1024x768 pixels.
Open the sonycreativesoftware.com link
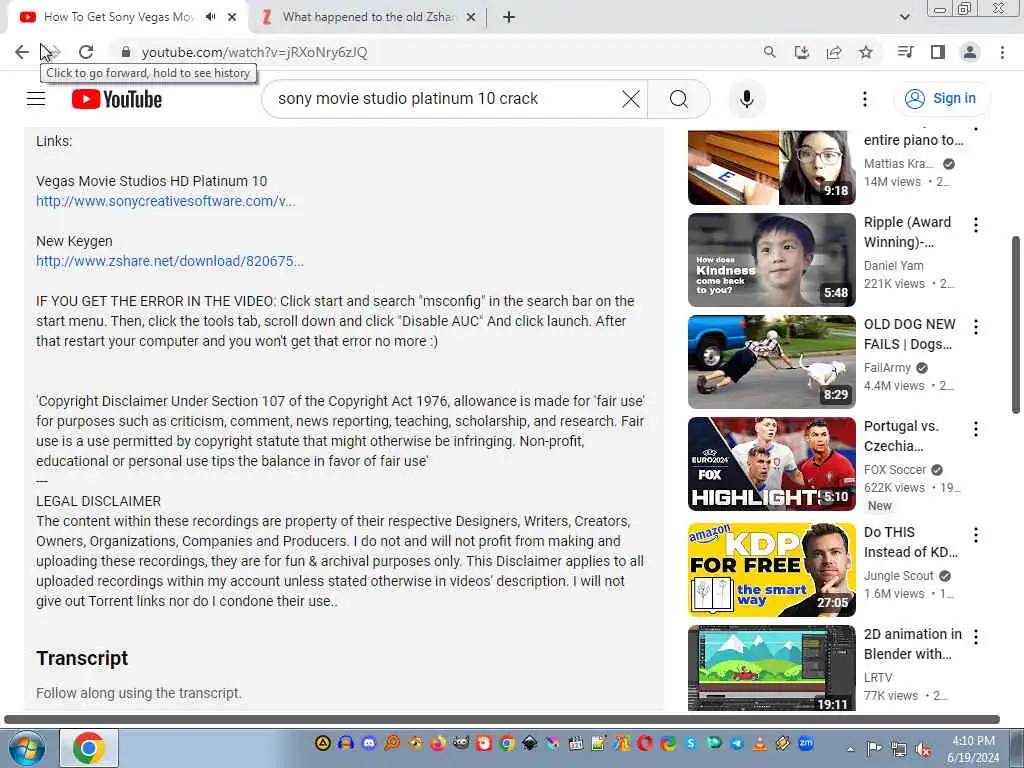(166, 201)
